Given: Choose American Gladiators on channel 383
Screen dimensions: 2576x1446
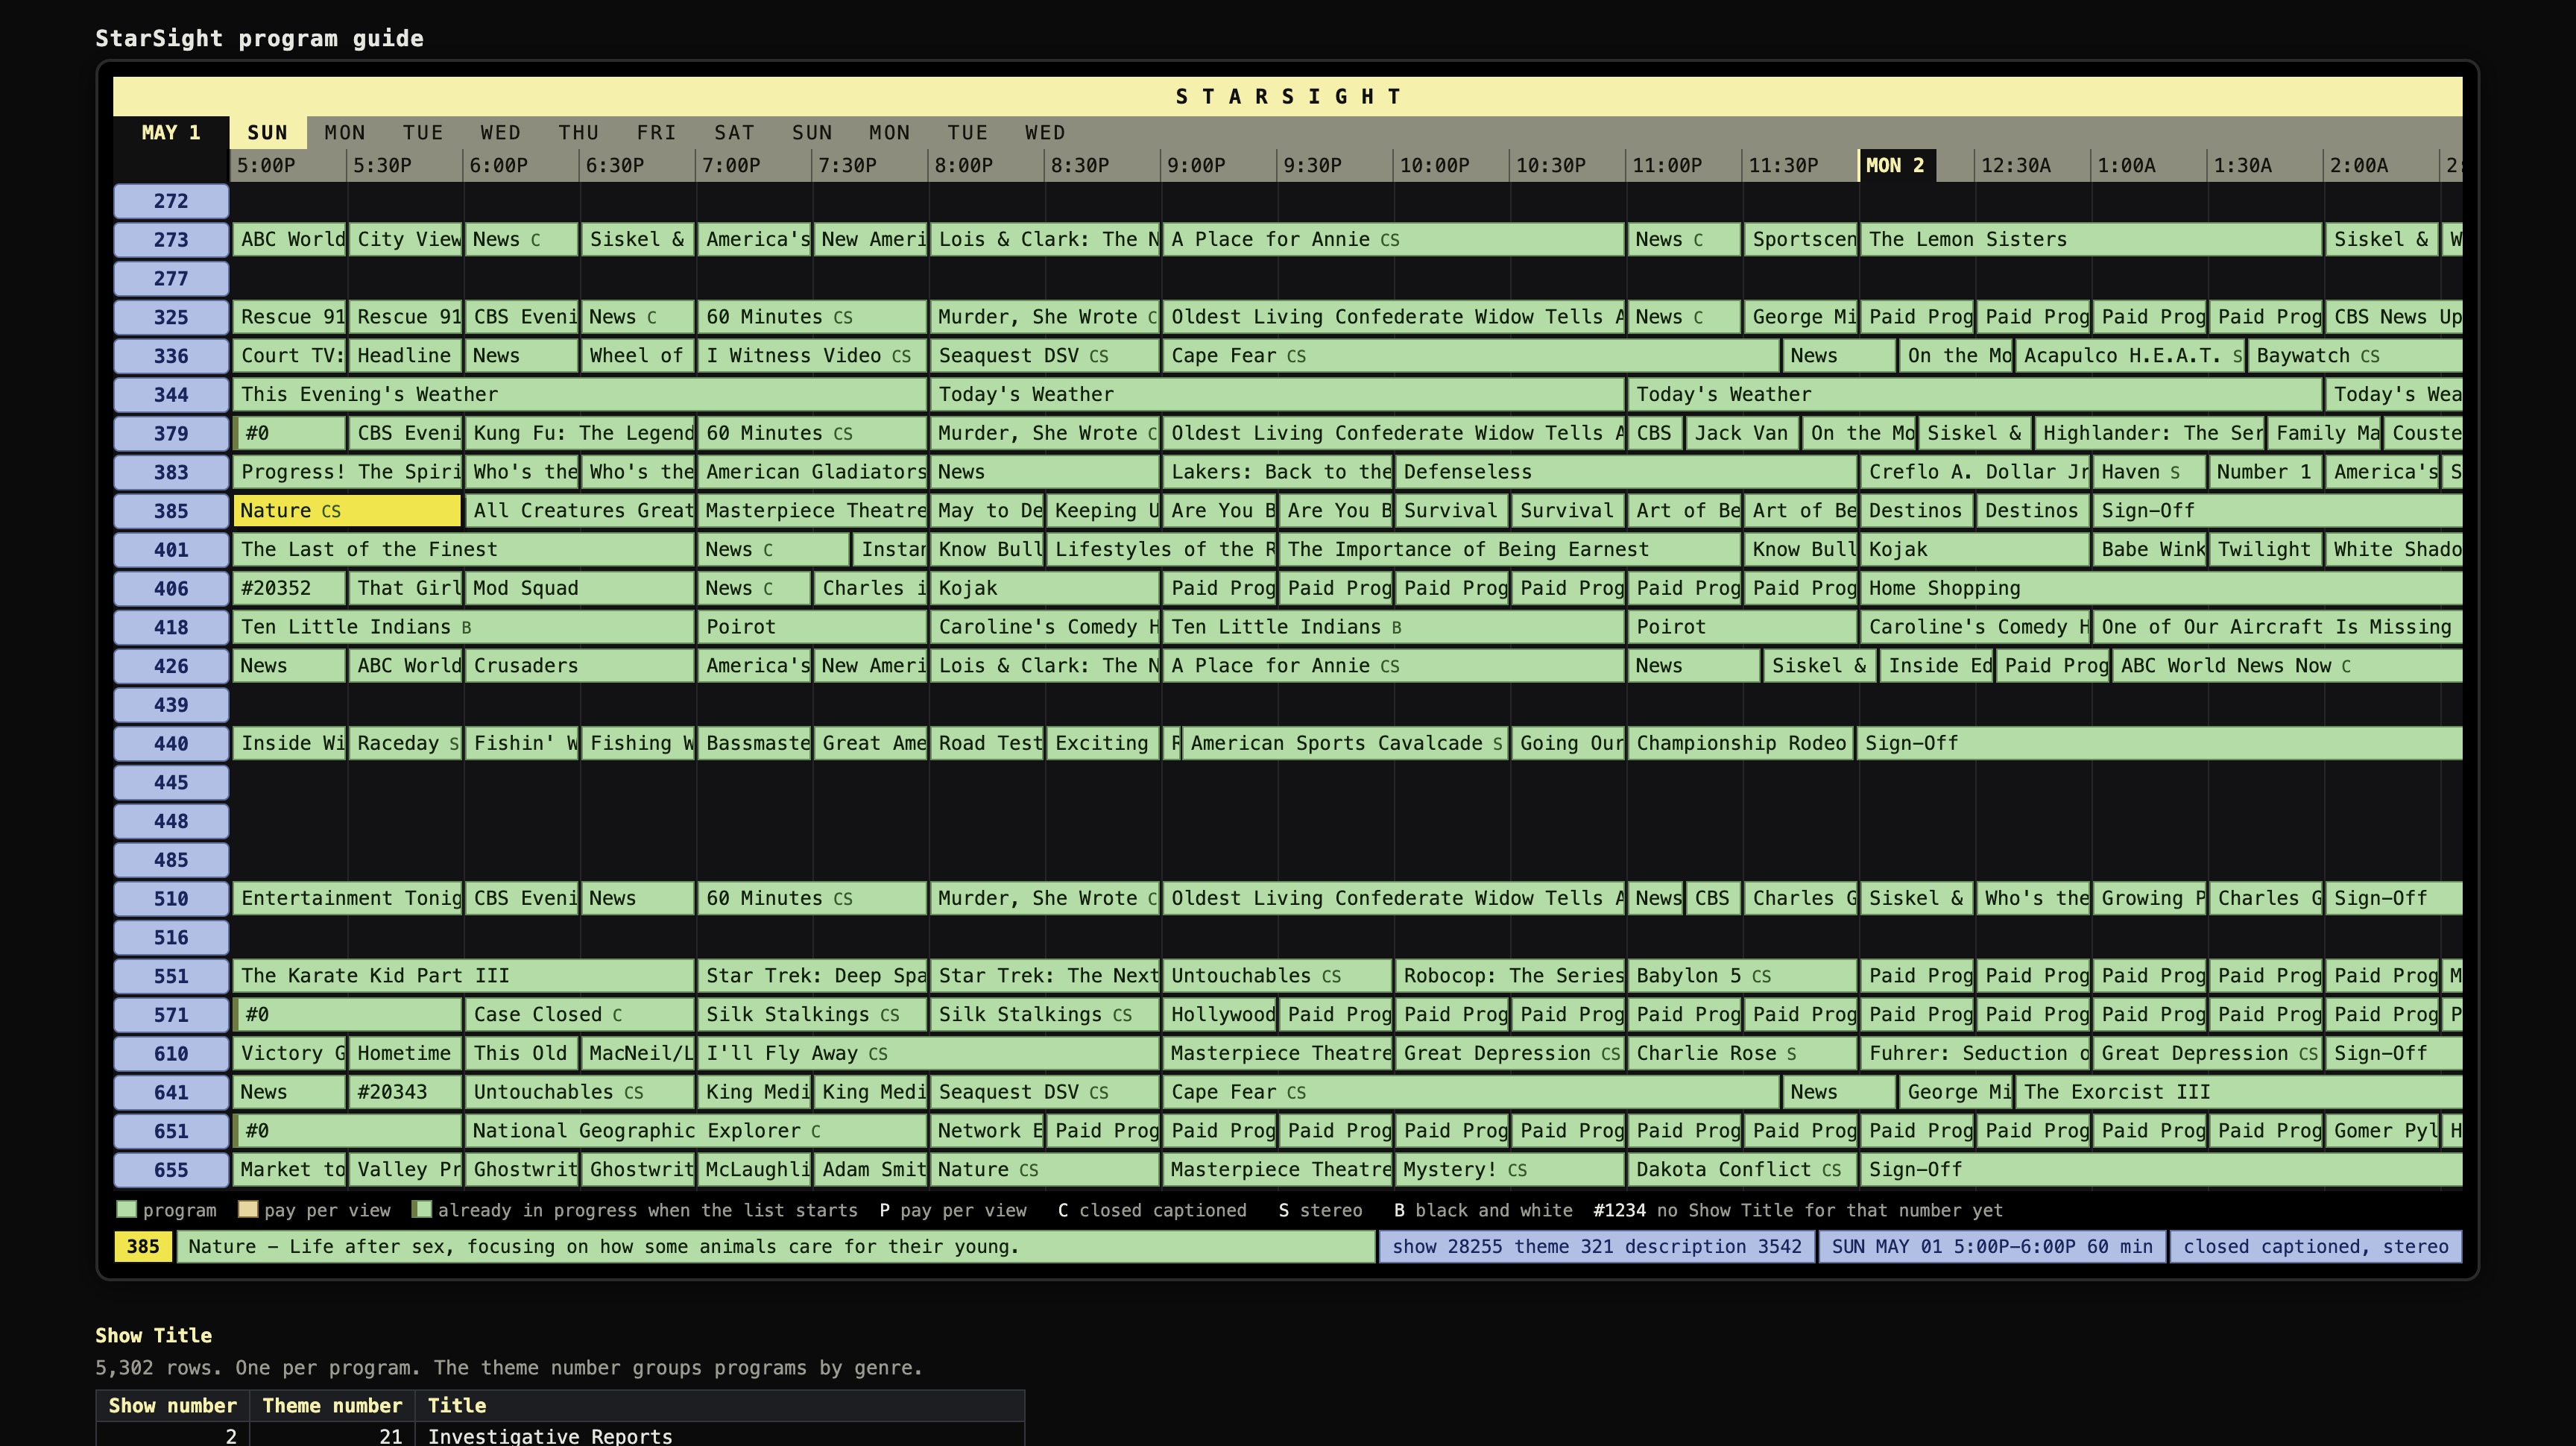Looking at the screenshot, I should click(x=812, y=472).
